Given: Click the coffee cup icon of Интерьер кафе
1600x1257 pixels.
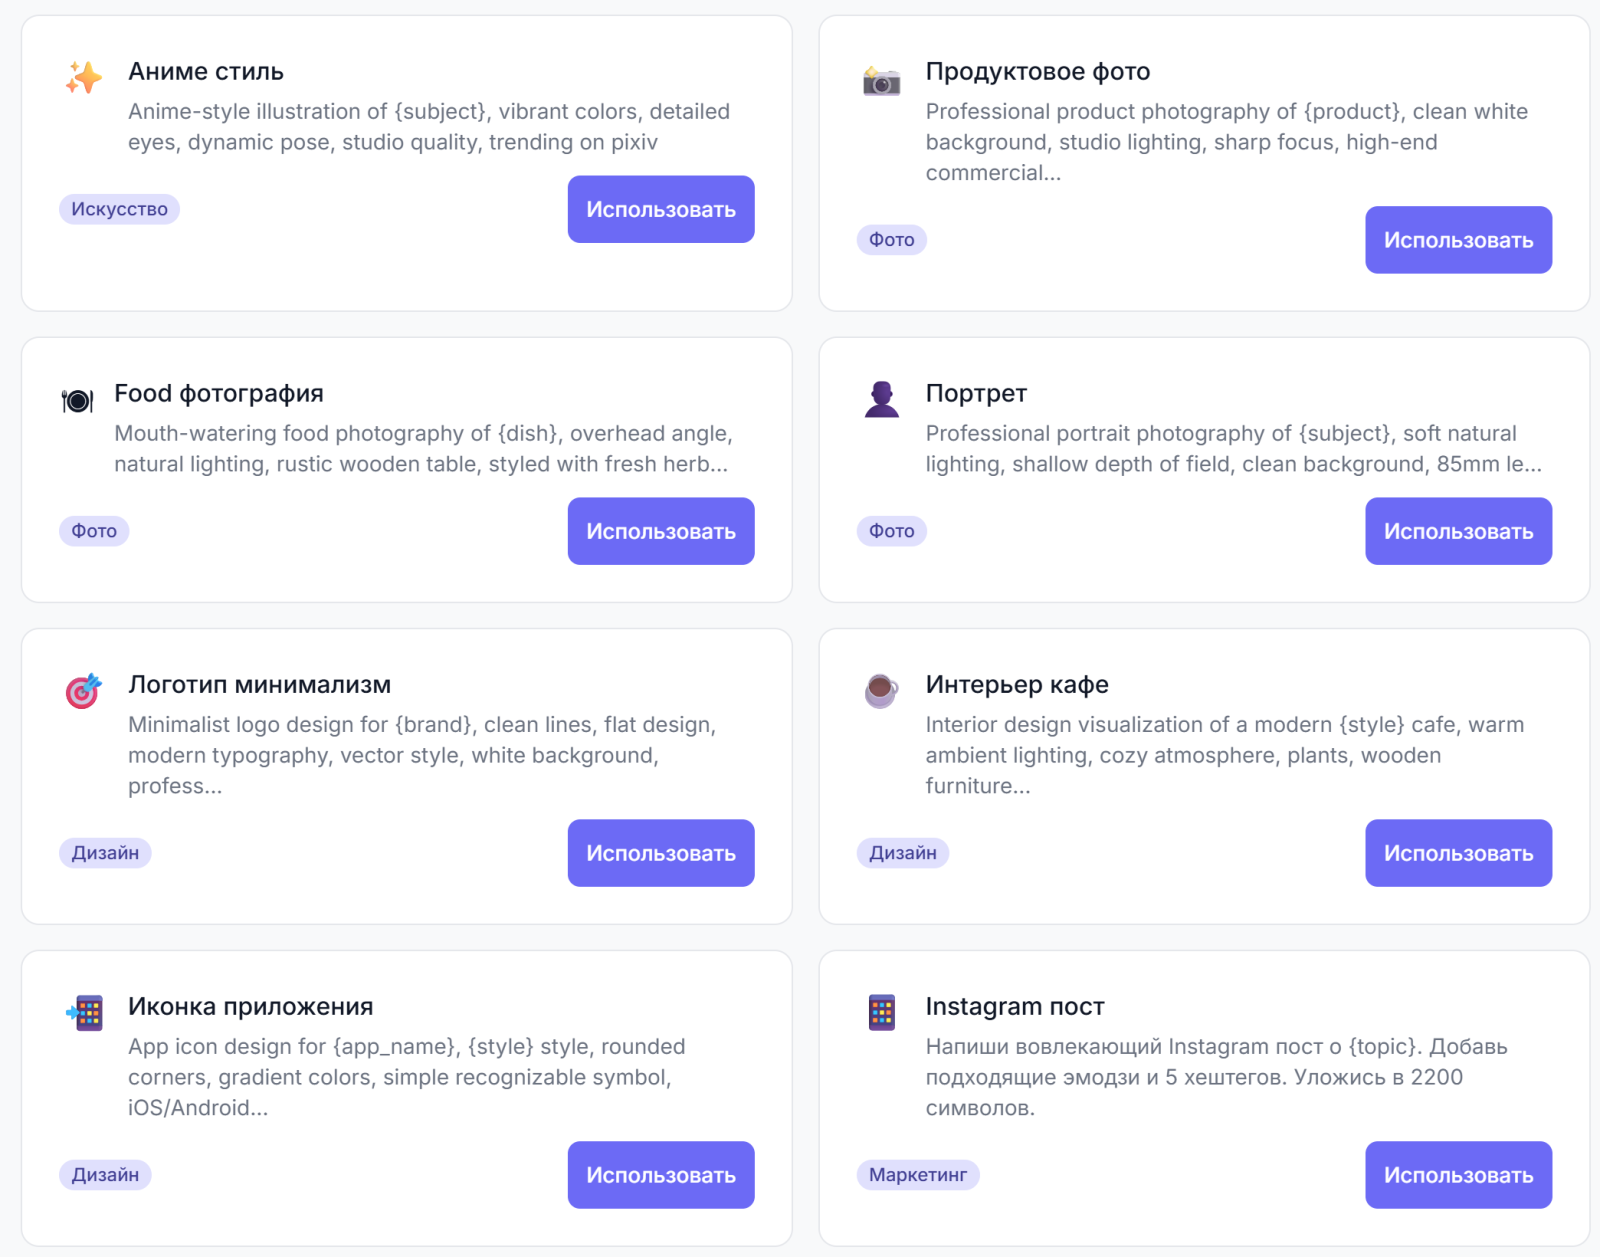Looking at the screenshot, I should tap(881, 690).
